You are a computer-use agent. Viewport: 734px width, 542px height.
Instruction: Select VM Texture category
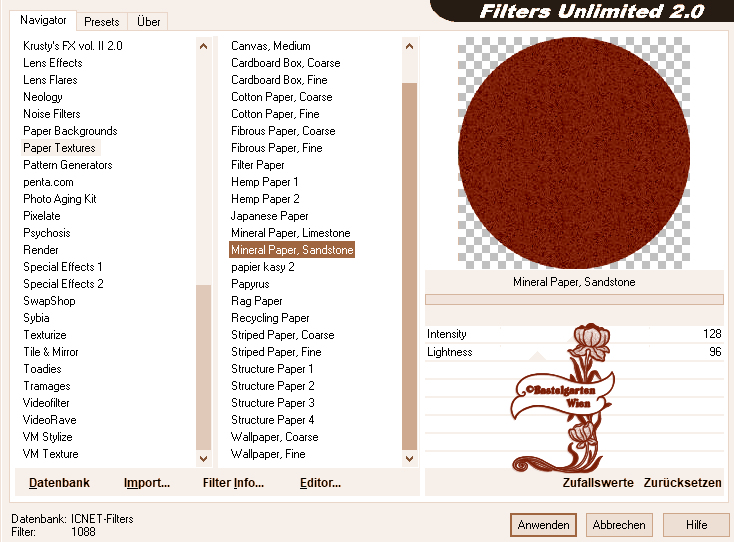(50, 454)
